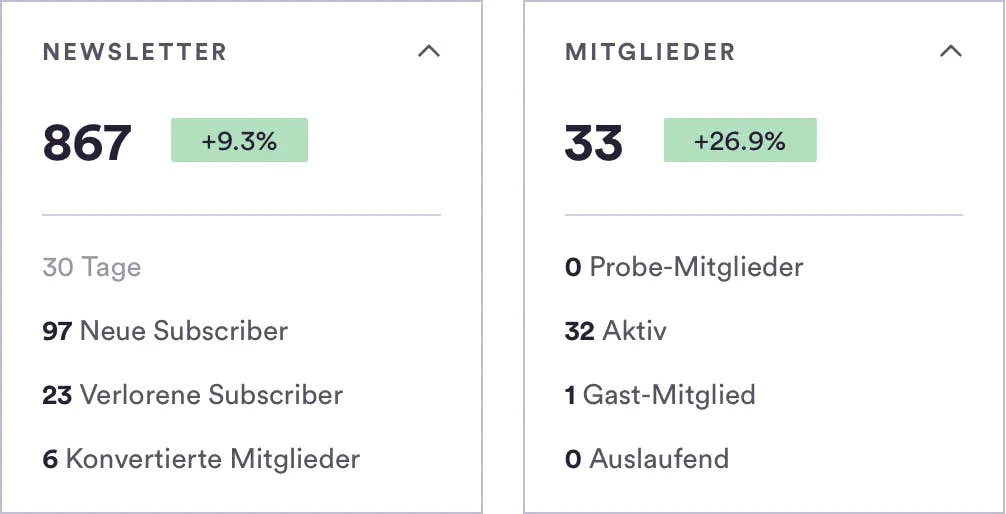Click the +26.9% growth badge
1006x514 pixels.
(x=740, y=141)
